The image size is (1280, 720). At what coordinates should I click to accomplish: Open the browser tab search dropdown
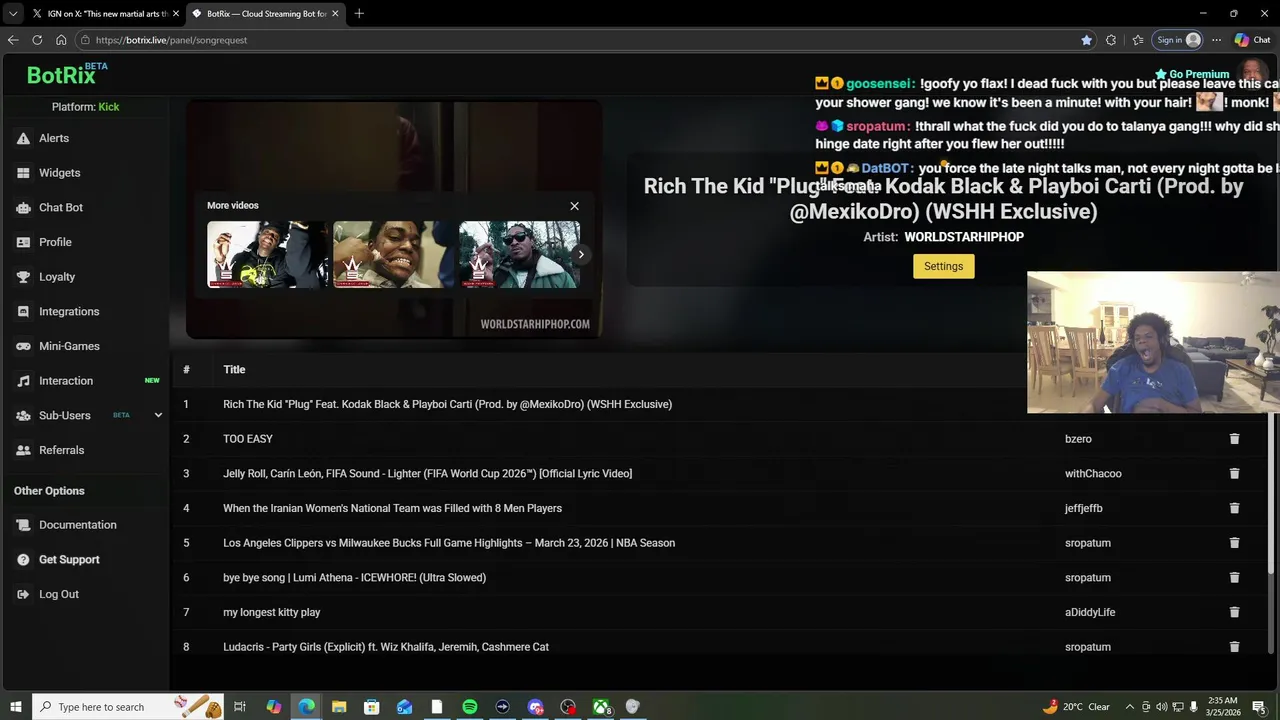(x=12, y=14)
